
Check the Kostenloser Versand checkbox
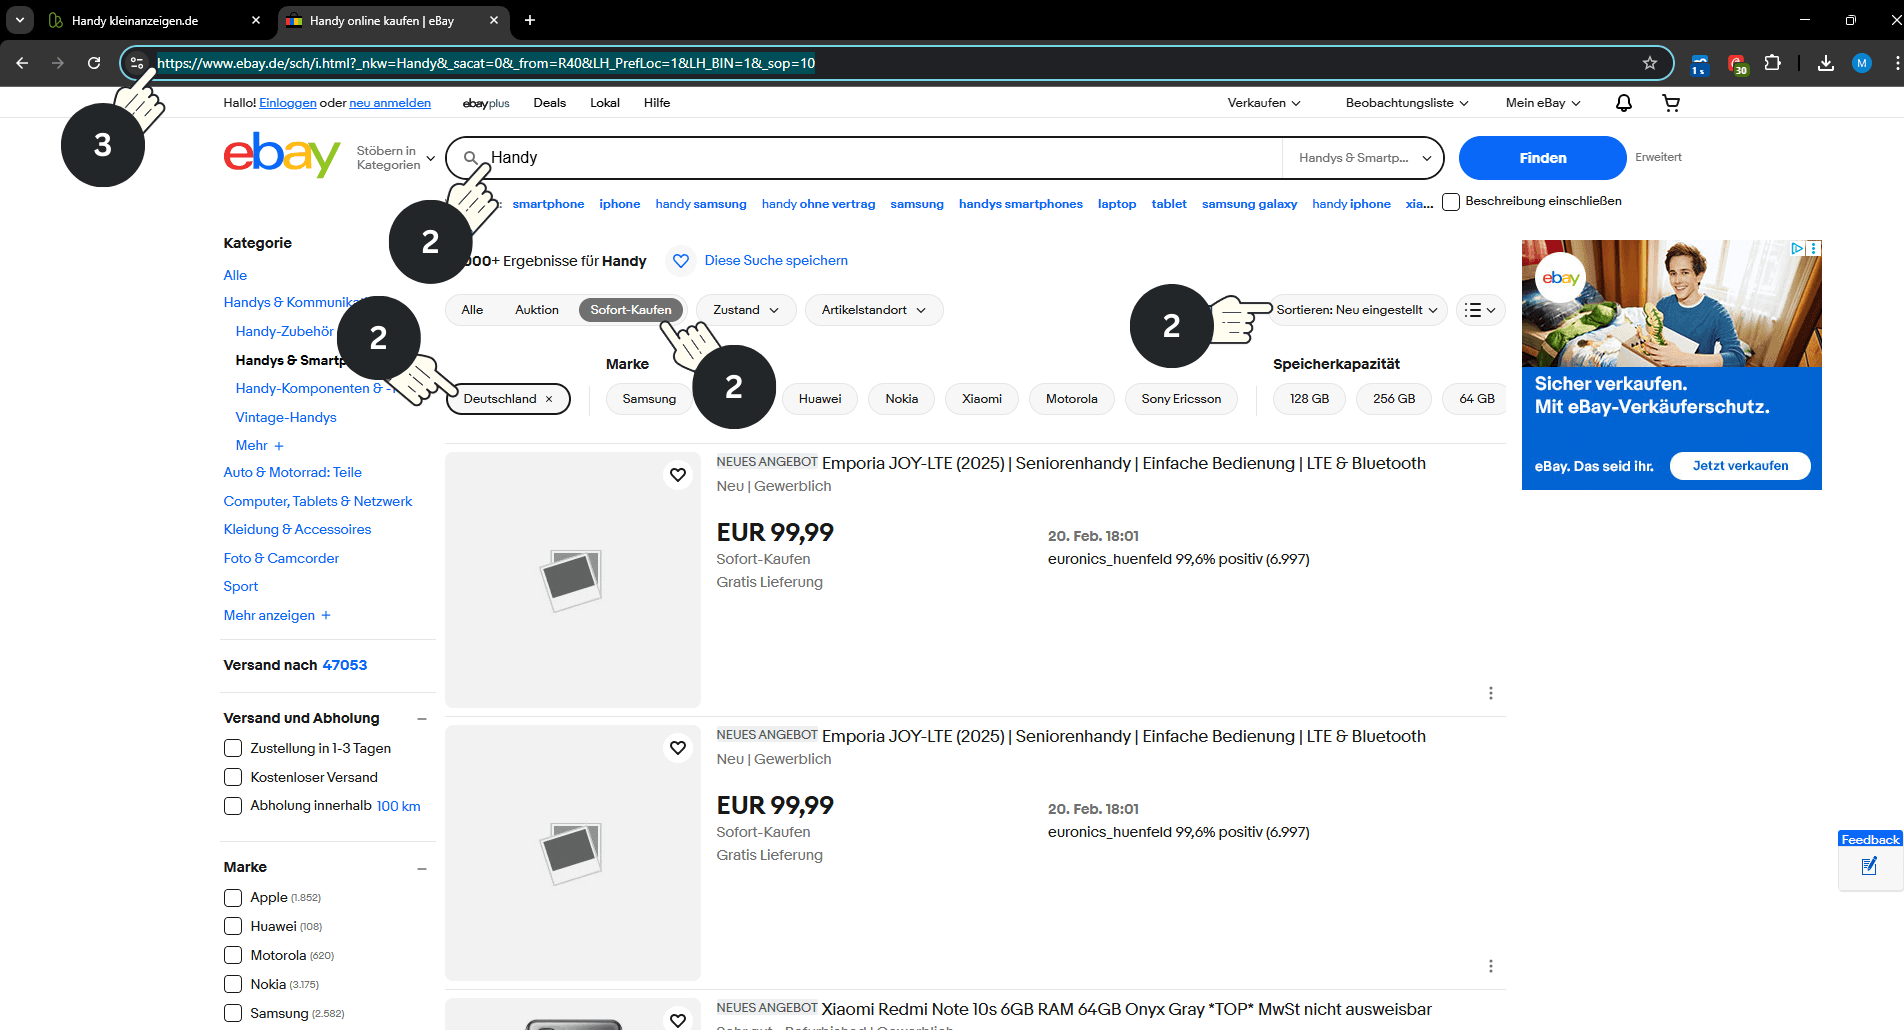(233, 777)
